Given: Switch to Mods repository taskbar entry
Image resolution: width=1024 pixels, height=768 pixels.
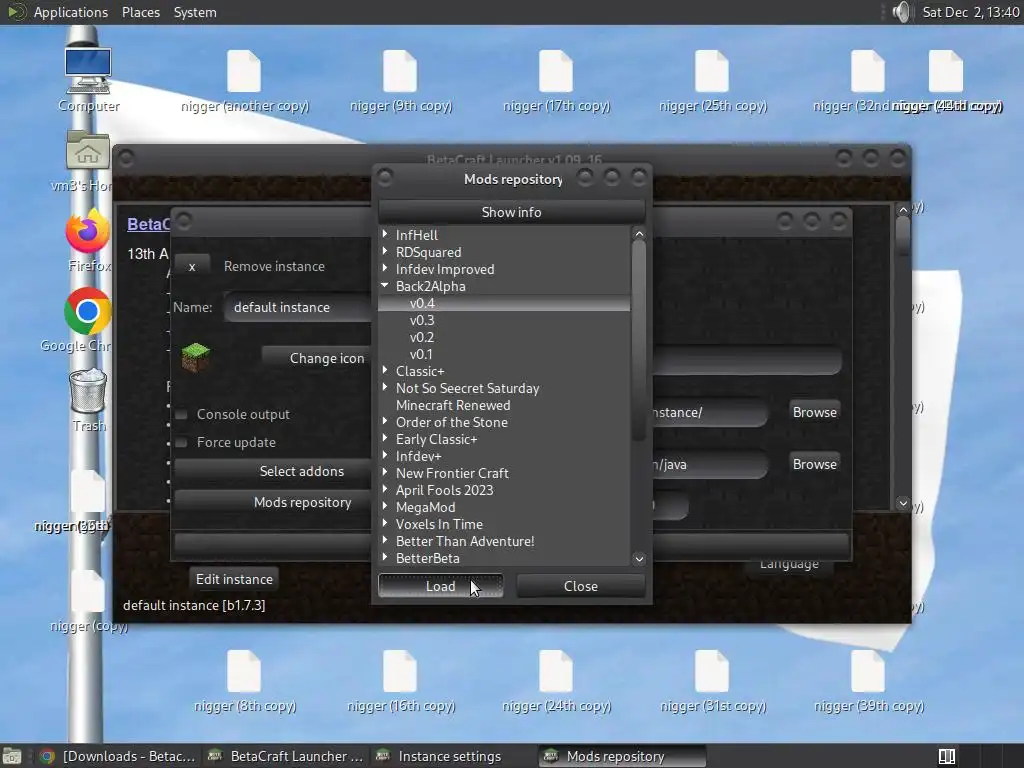Looking at the screenshot, I should 622,756.
